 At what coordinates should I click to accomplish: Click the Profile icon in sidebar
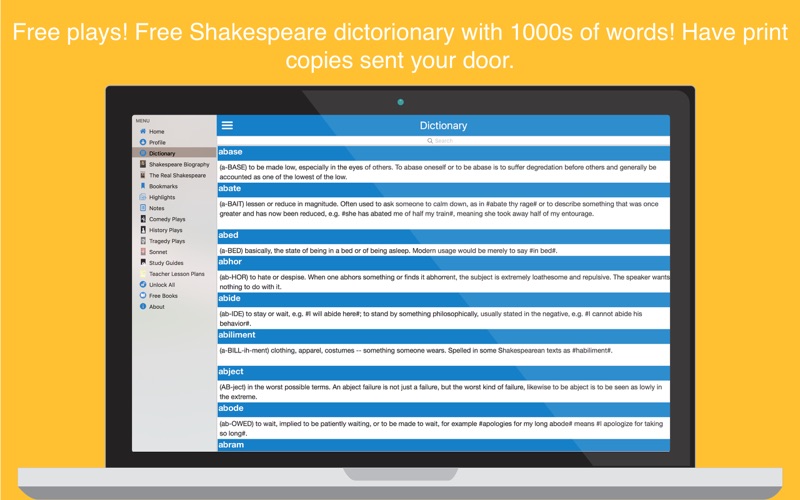point(143,142)
